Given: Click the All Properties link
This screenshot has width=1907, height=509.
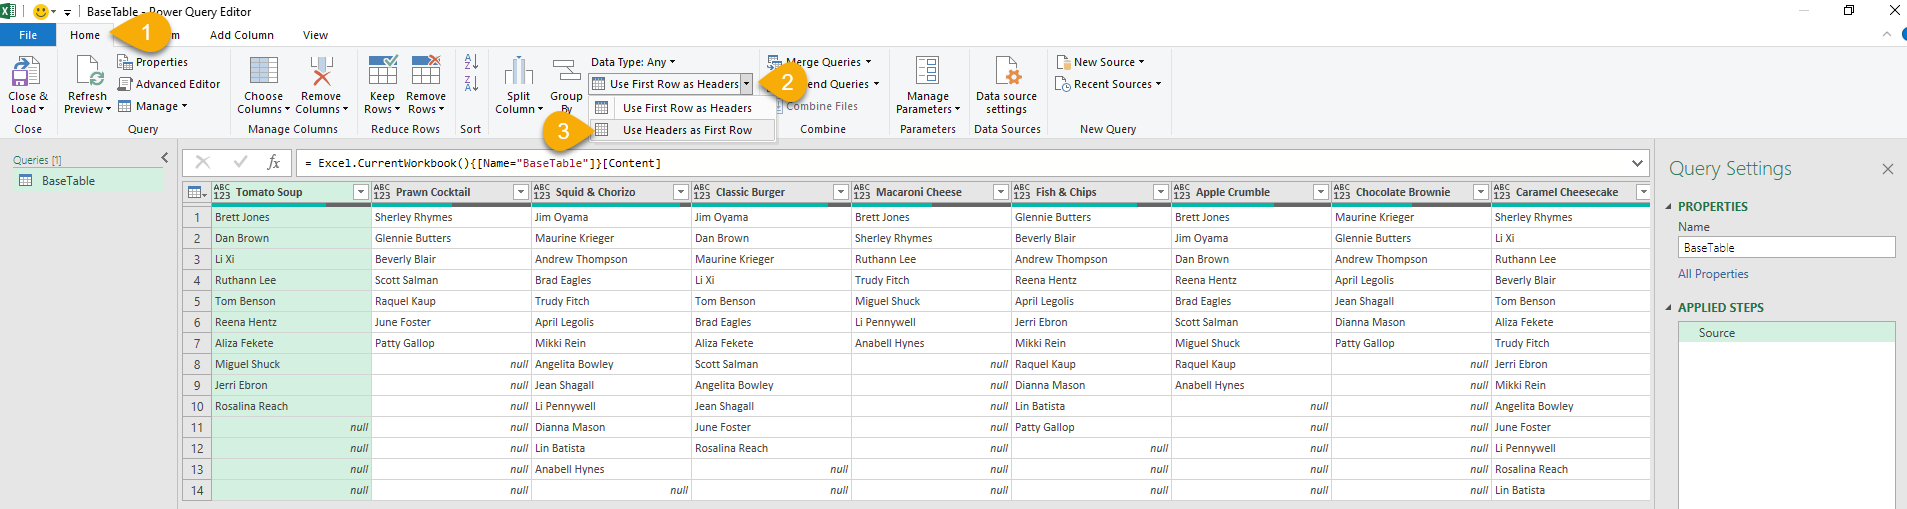Looking at the screenshot, I should (x=1713, y=274).
